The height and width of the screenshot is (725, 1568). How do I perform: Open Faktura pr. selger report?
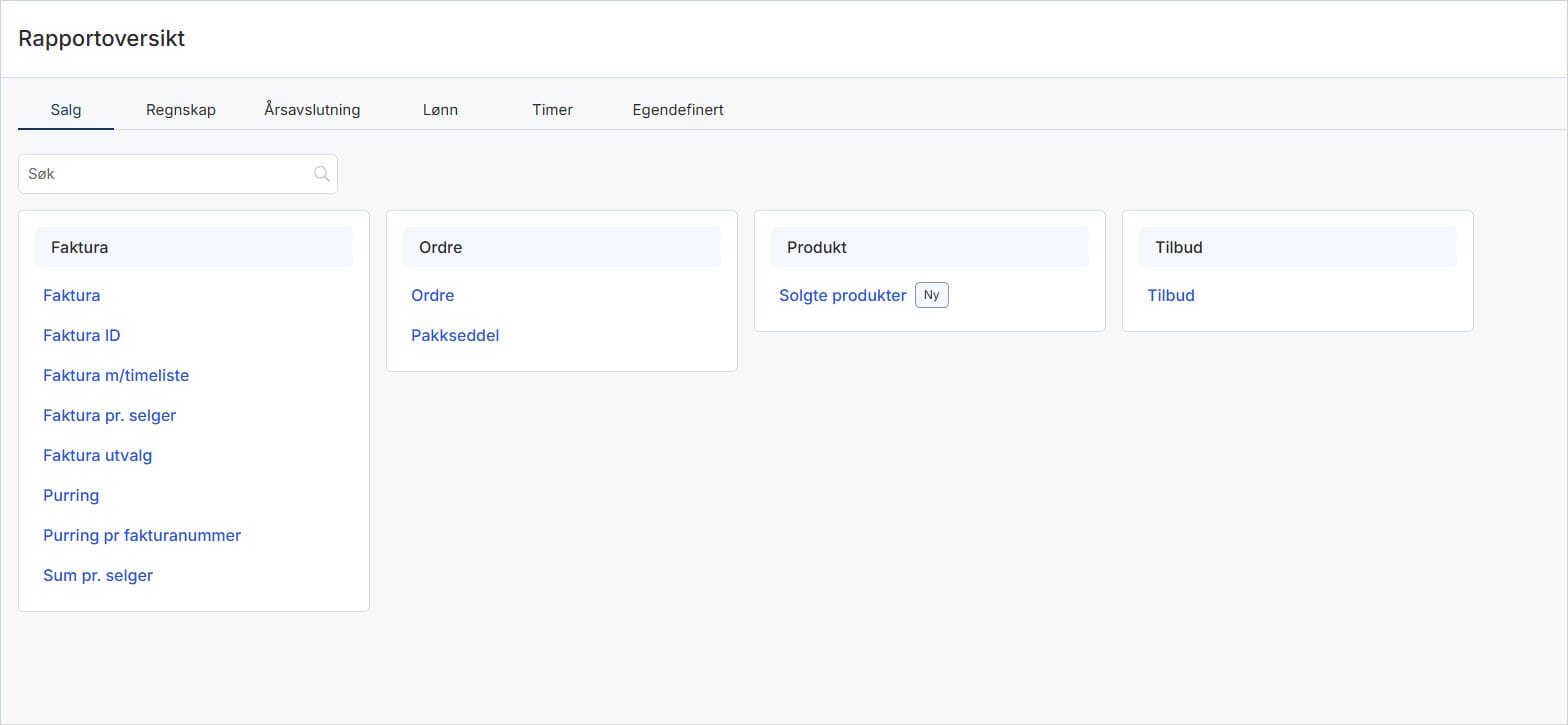pos(110,416)
